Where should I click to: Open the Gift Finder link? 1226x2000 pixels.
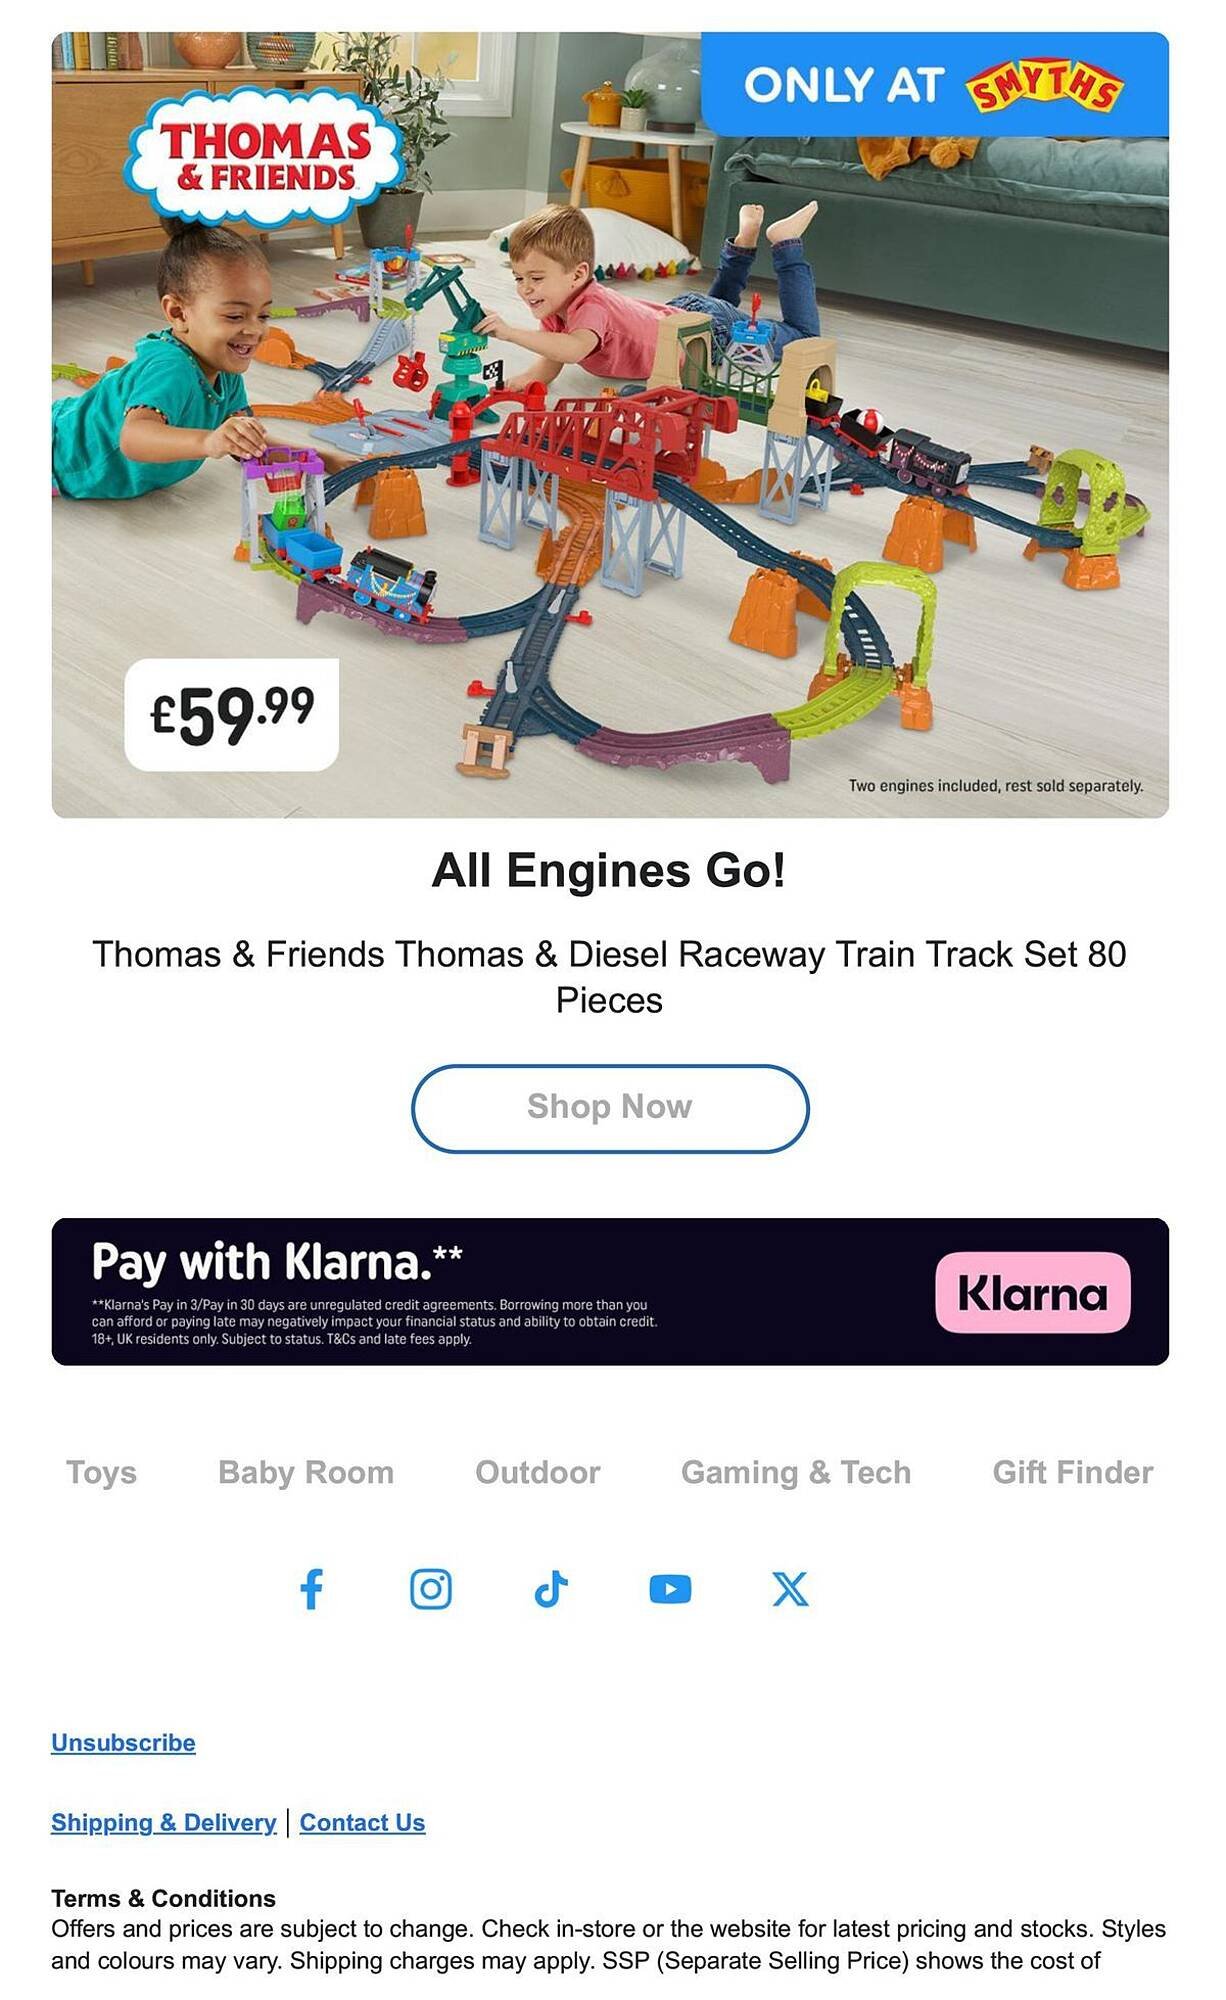point(1073,1472)
